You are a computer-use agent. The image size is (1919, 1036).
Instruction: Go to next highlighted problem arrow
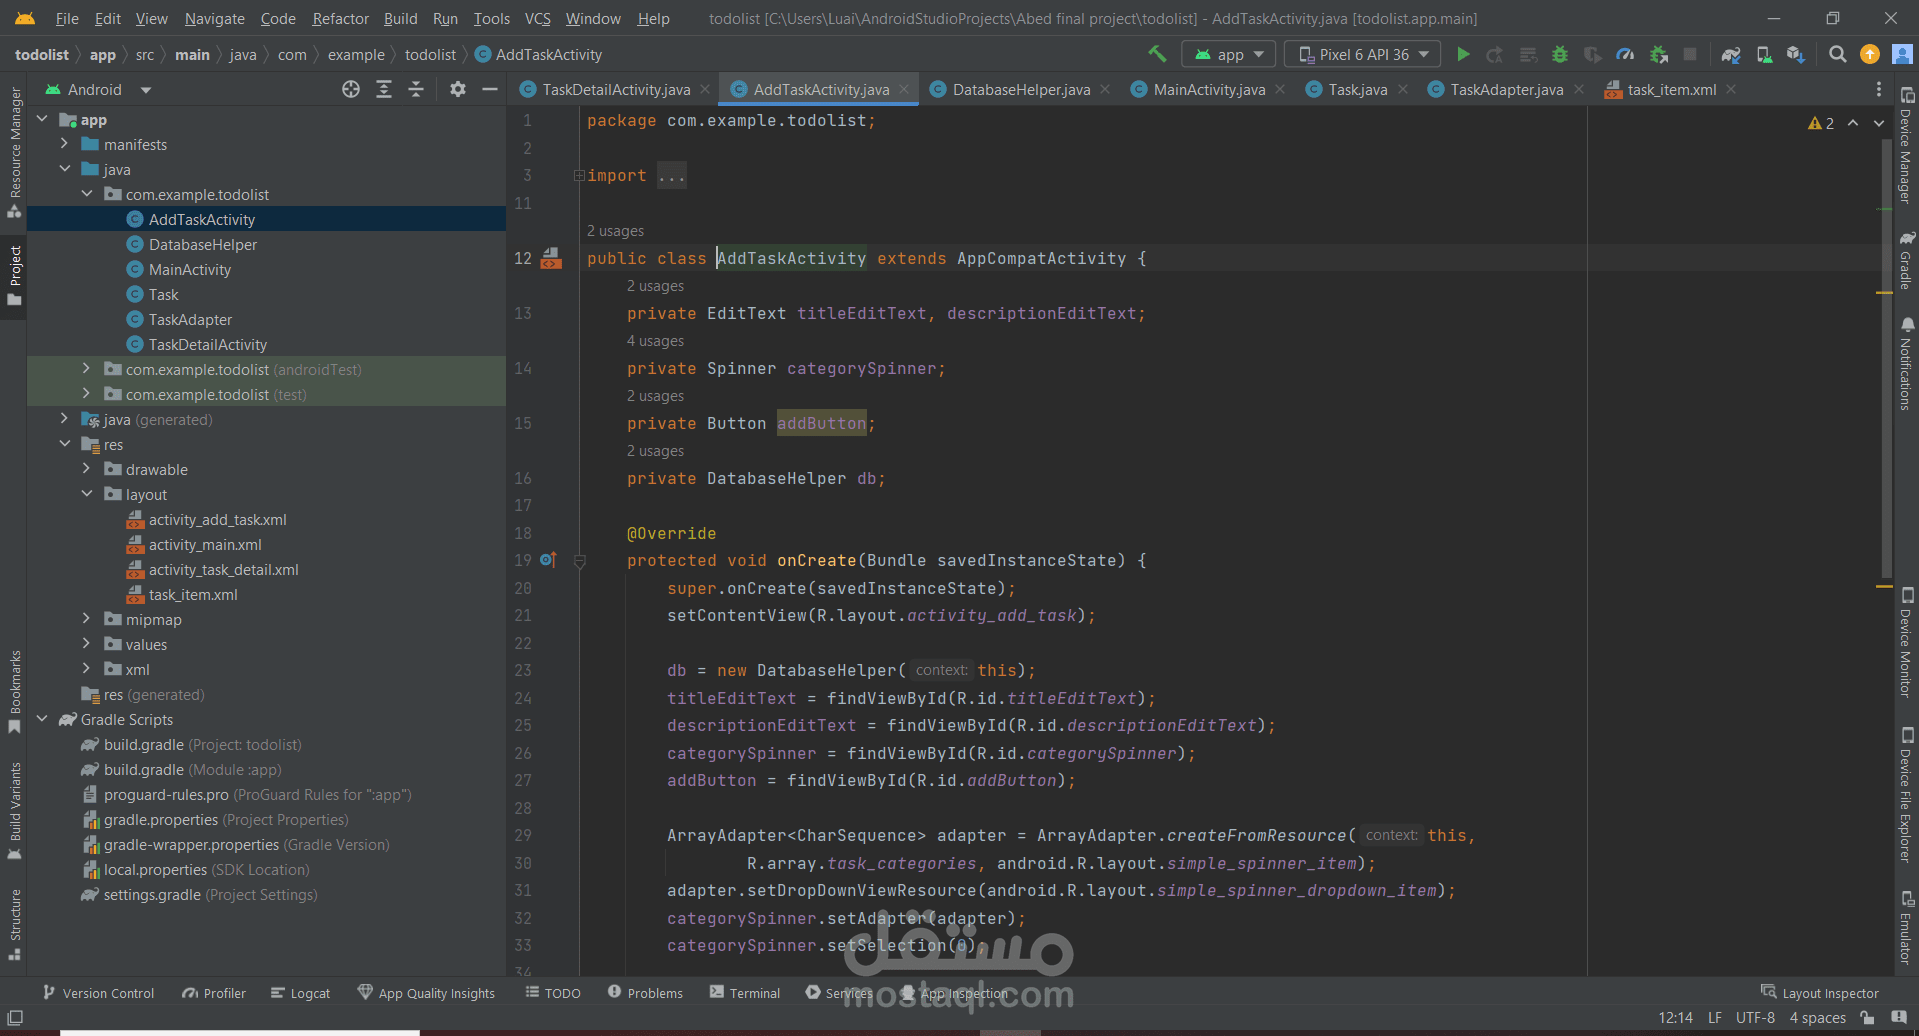1879,123
